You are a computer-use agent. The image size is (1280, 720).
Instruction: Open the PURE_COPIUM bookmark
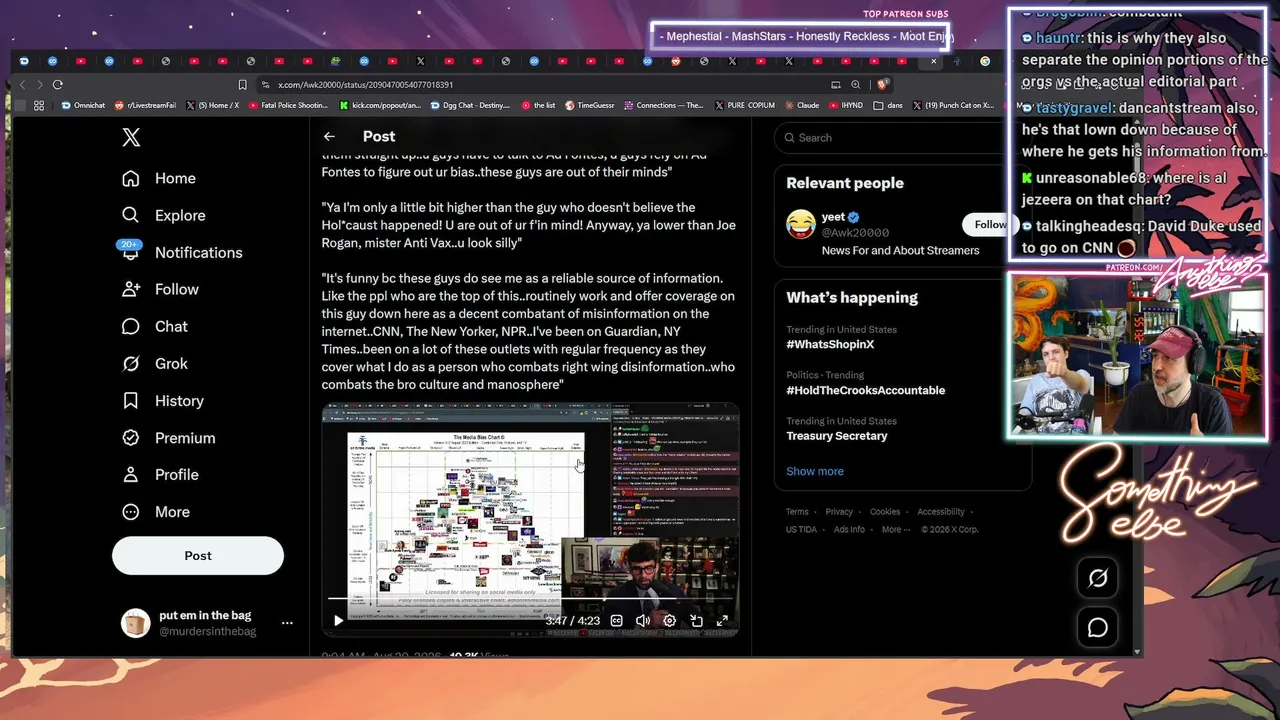click(x=744, y=105)
